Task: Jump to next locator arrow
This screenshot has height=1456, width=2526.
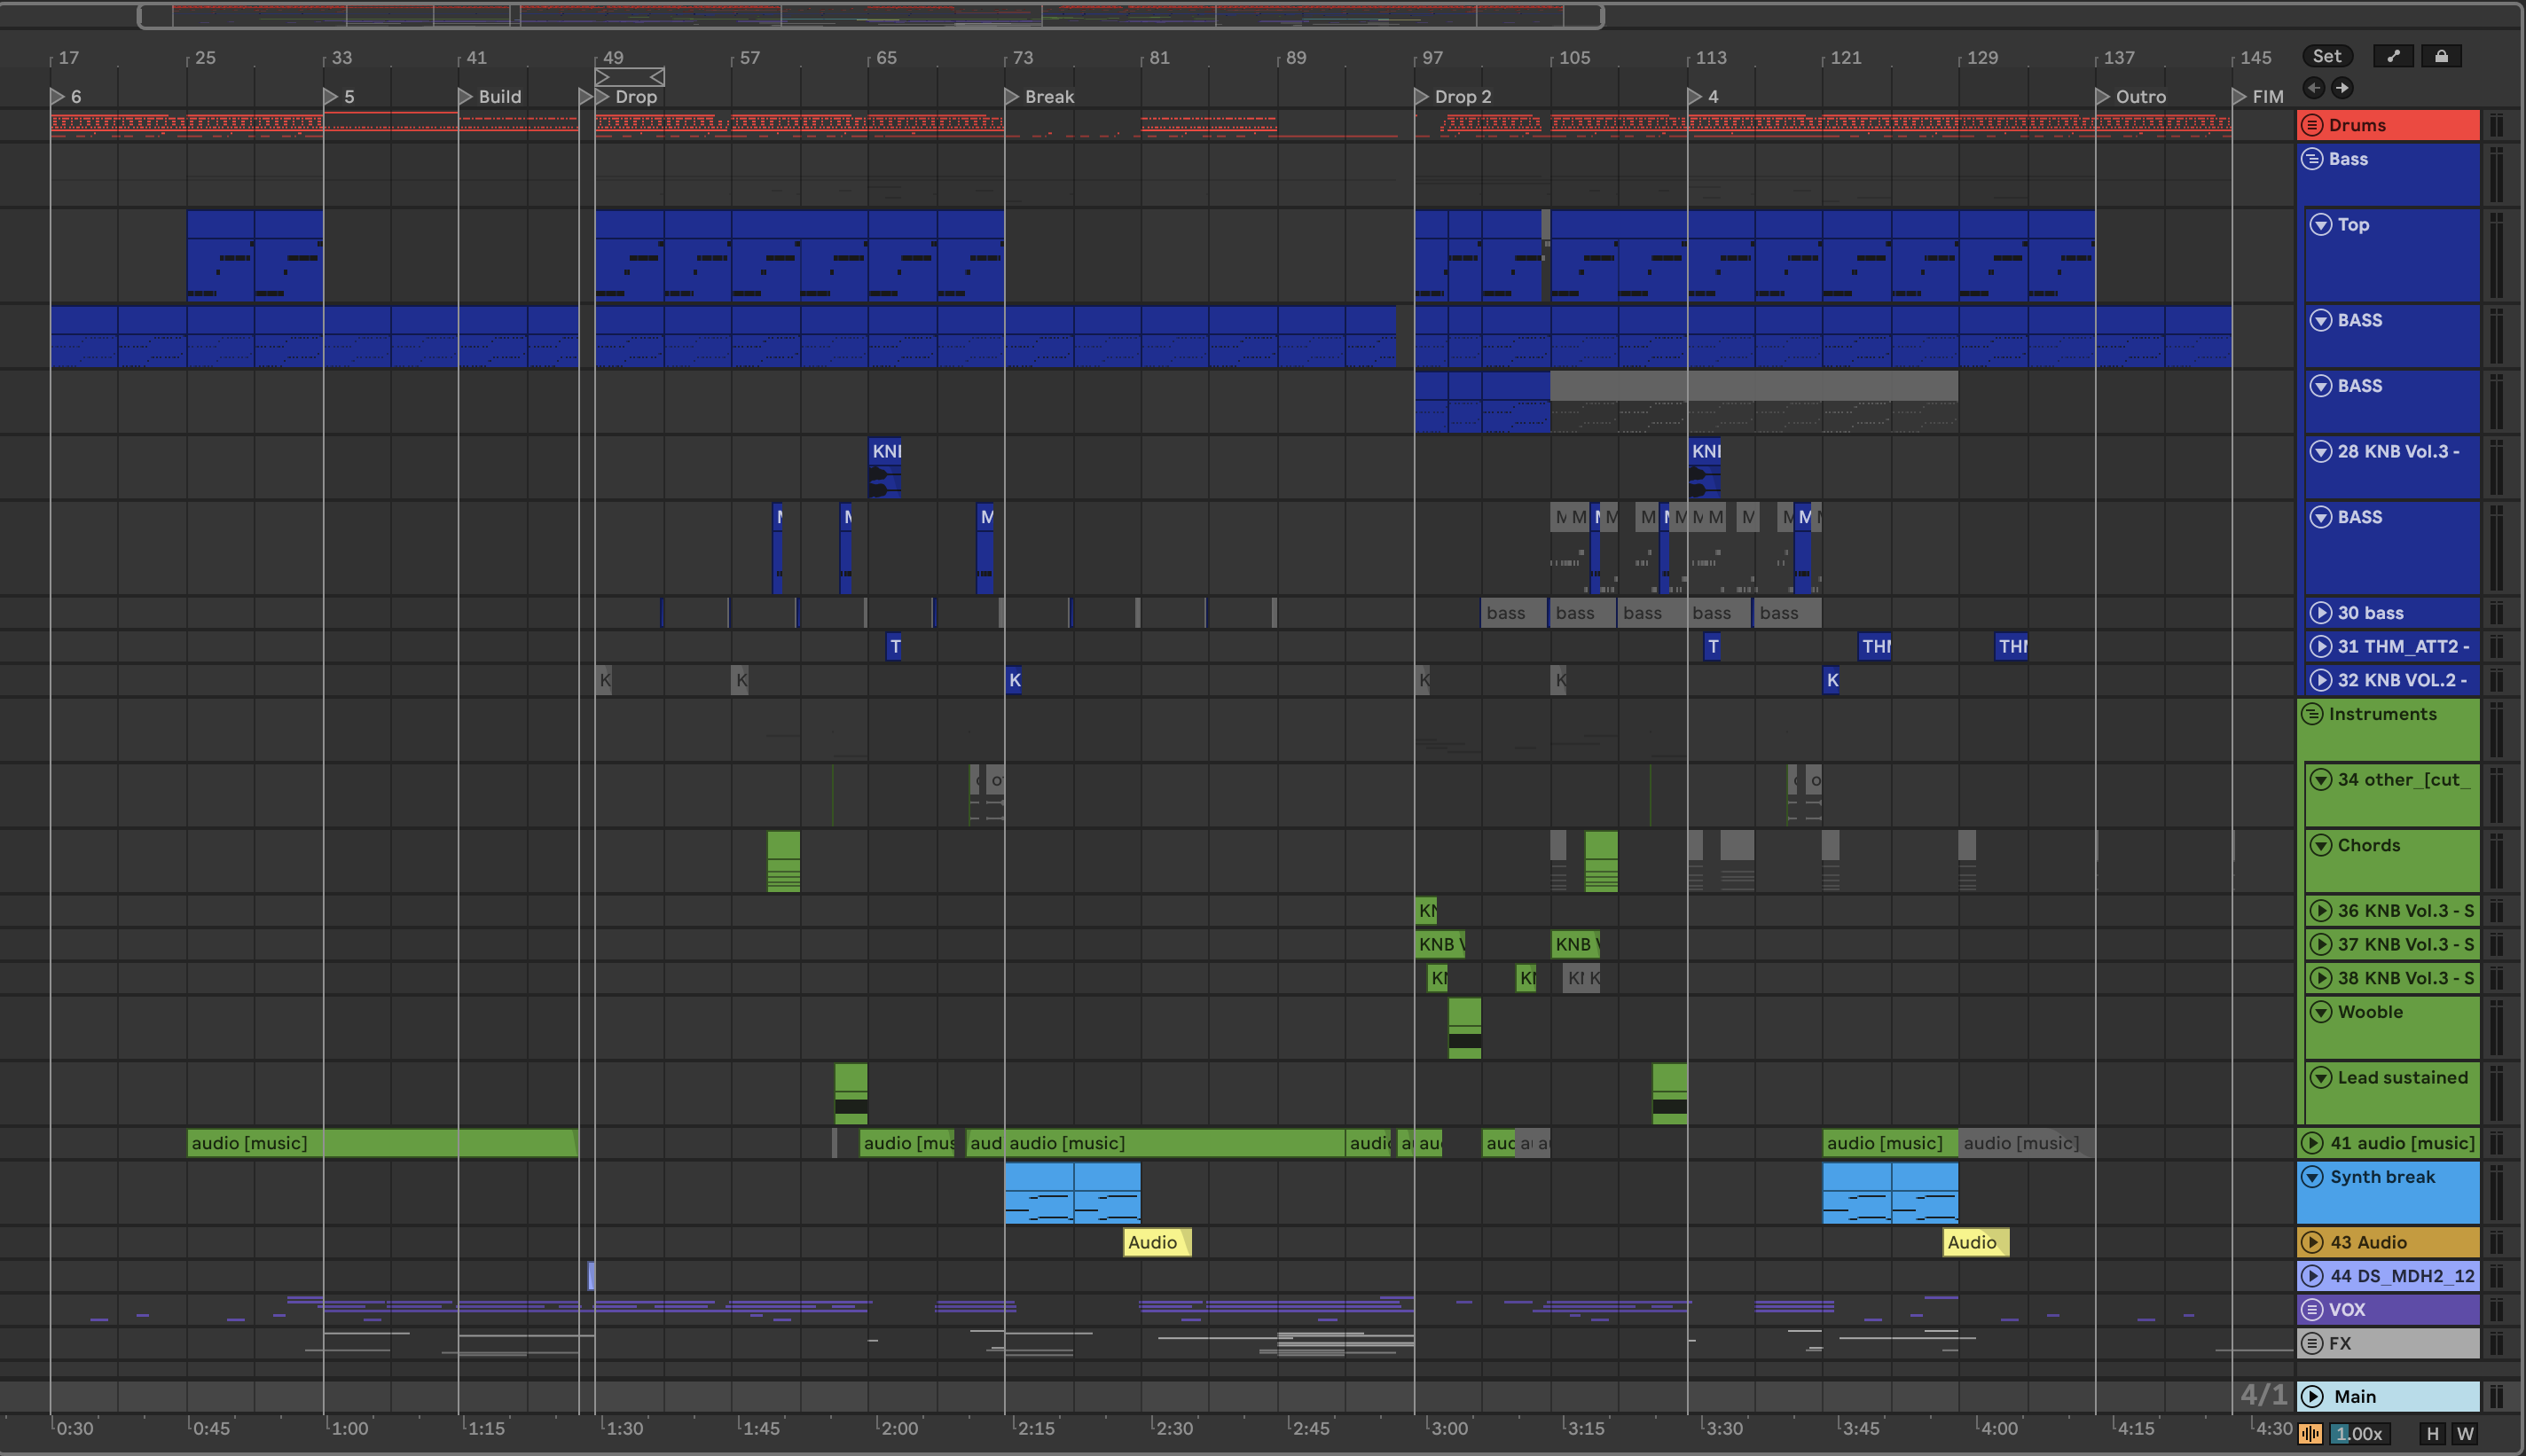Action: (x=2342, y=88)
